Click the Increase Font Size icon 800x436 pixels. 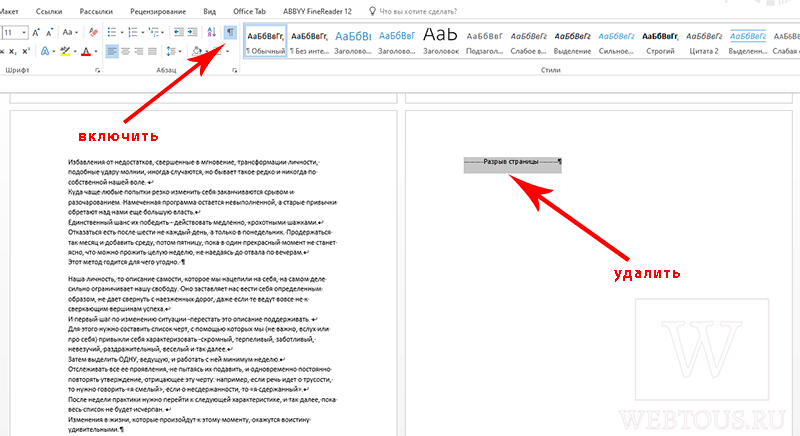click(36, 33)
